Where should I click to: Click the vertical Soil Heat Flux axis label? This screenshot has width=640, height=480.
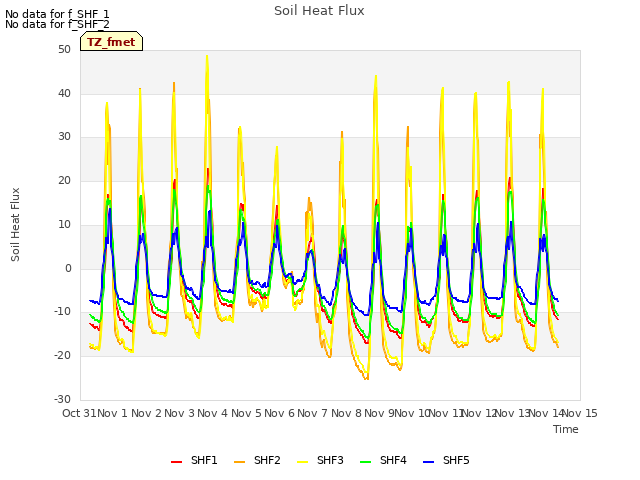pos(15,224)
